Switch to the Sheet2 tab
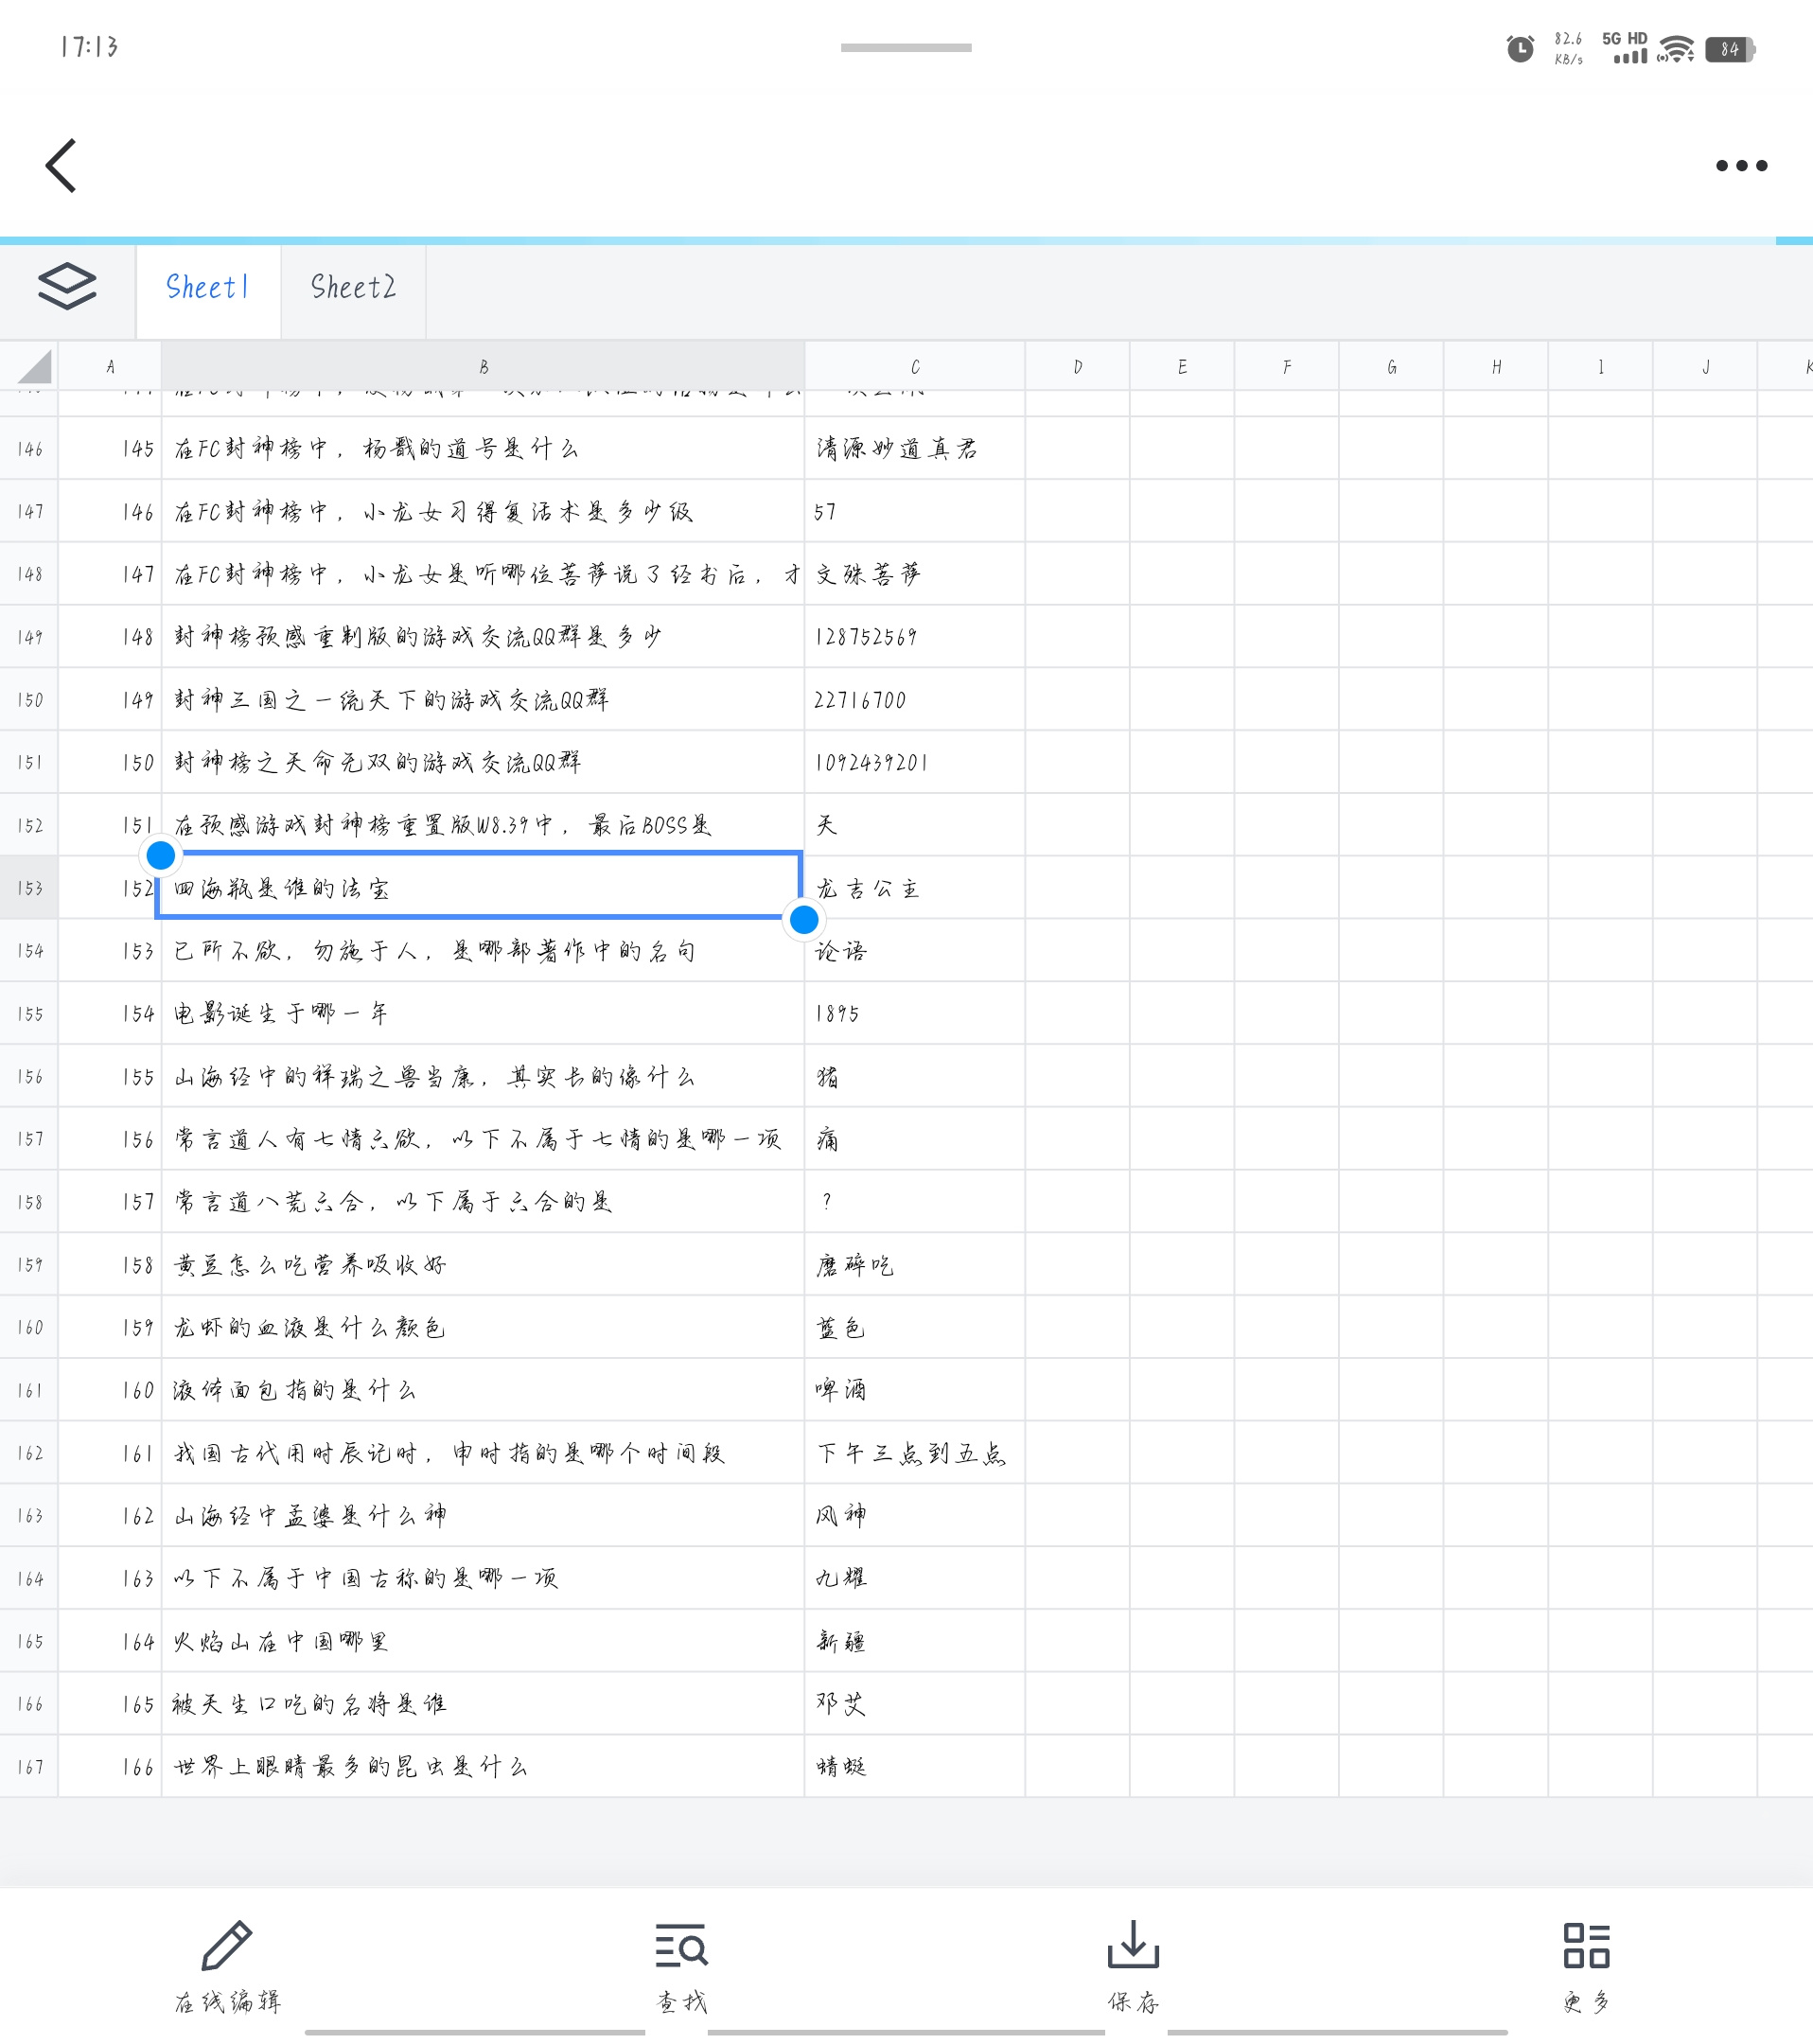 click(353, 288)
